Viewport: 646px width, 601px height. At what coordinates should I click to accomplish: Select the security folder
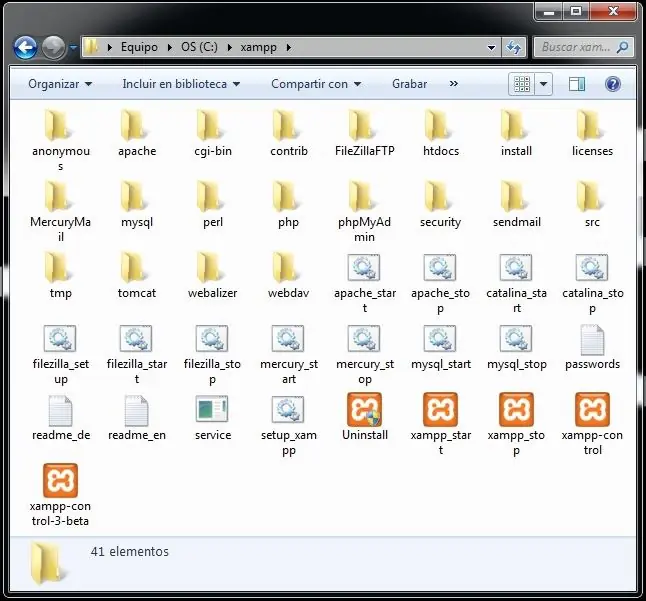pyautogui.click(x=438, y=196)
